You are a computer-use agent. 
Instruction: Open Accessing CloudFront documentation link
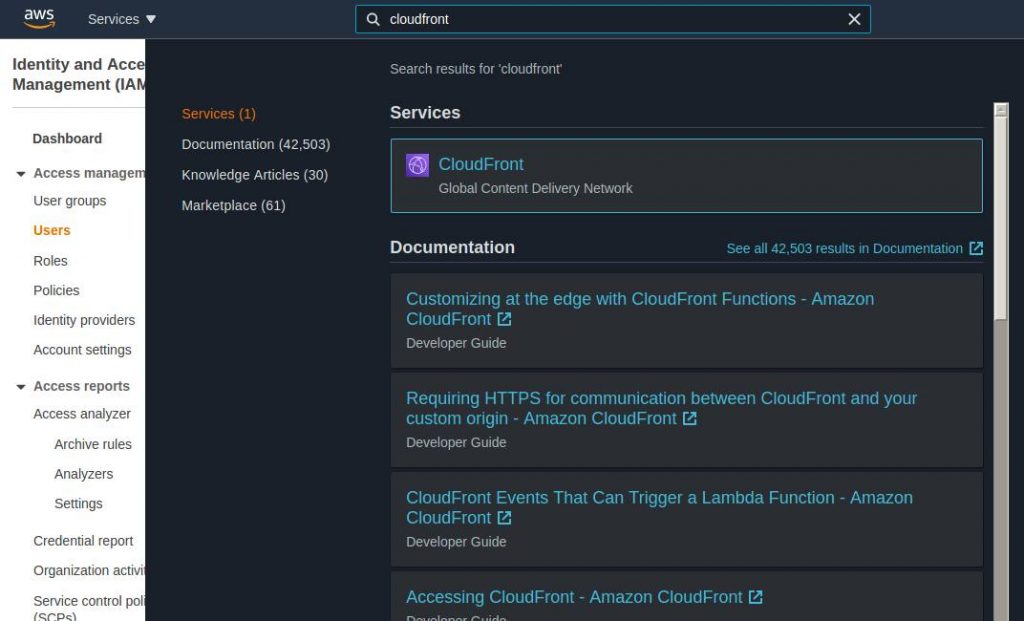[x=574, y=597]
